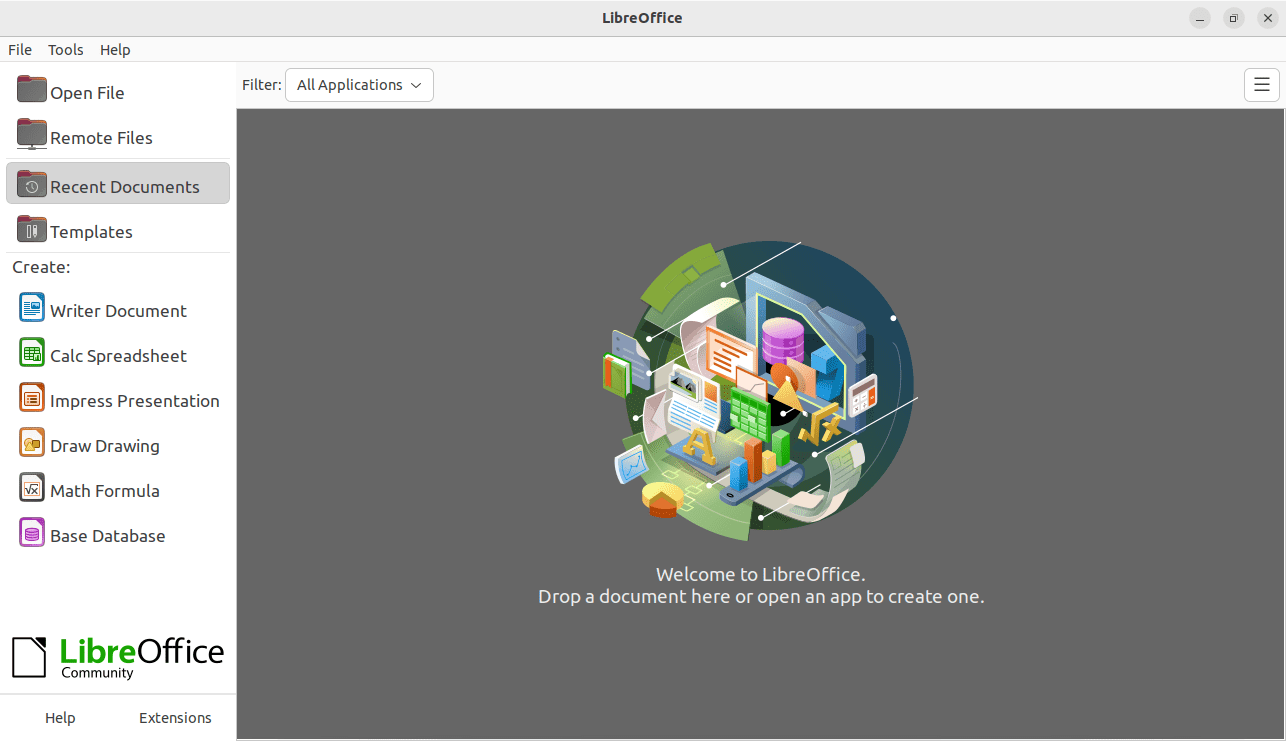Open the All Applications filter dropdown
The width and height of the screenshot is (1286, 741).
point(358,85)
